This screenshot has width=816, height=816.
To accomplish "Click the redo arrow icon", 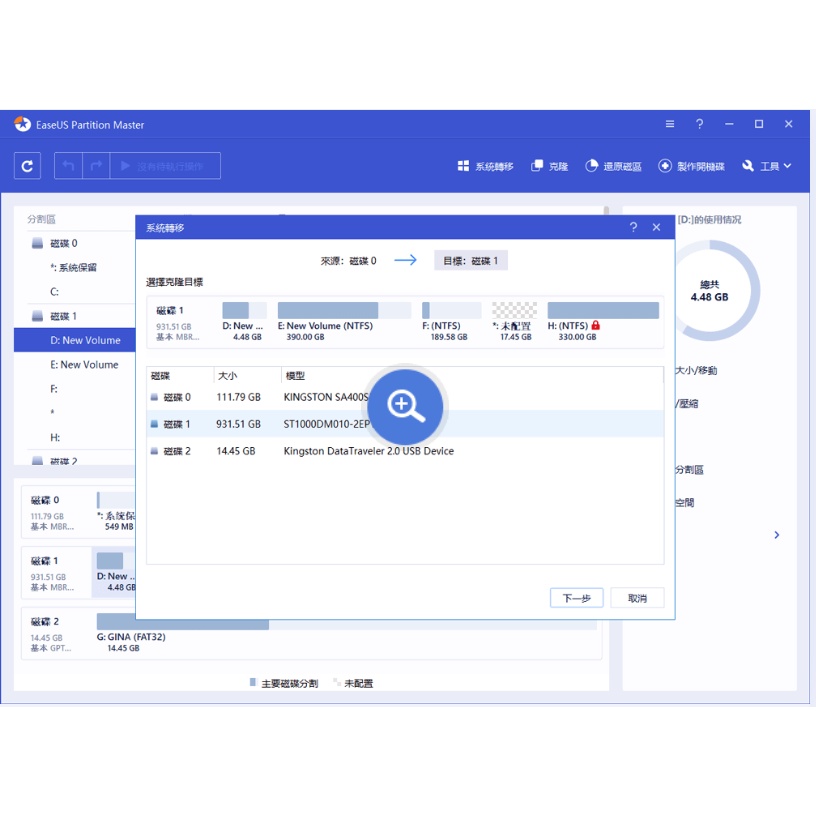I will coord(97,166).
